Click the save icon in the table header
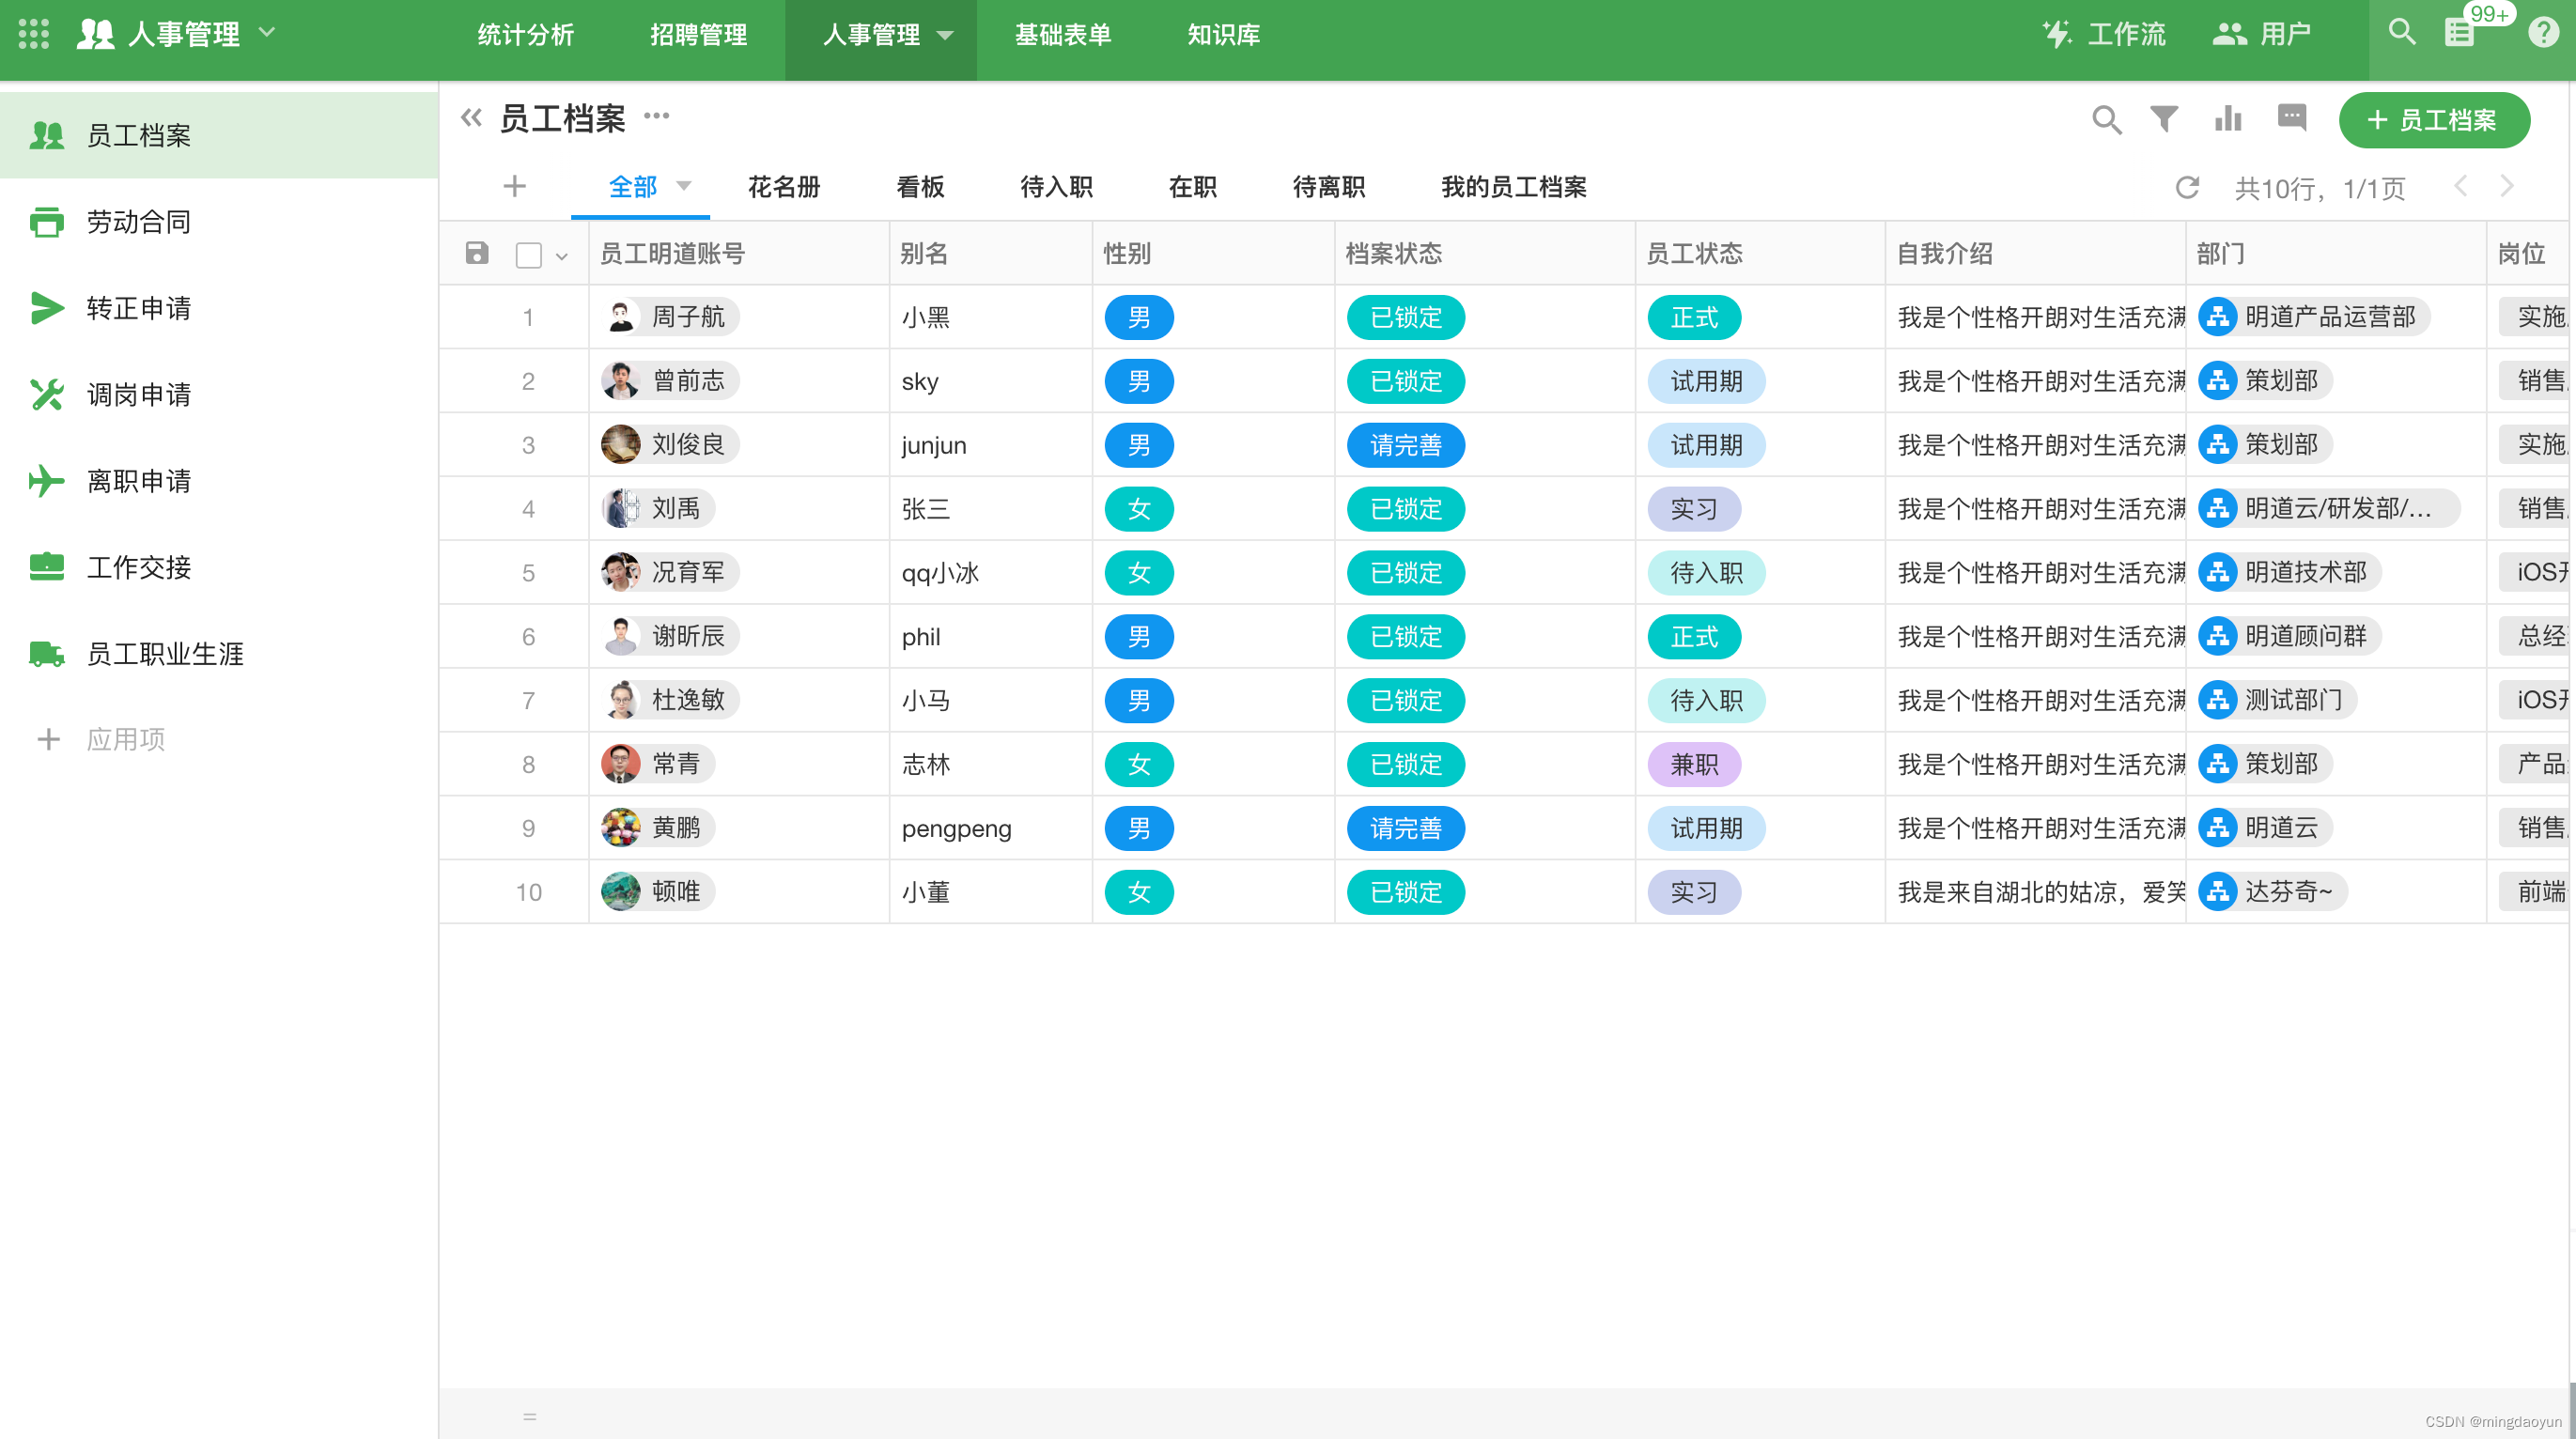 coord(475,254)
